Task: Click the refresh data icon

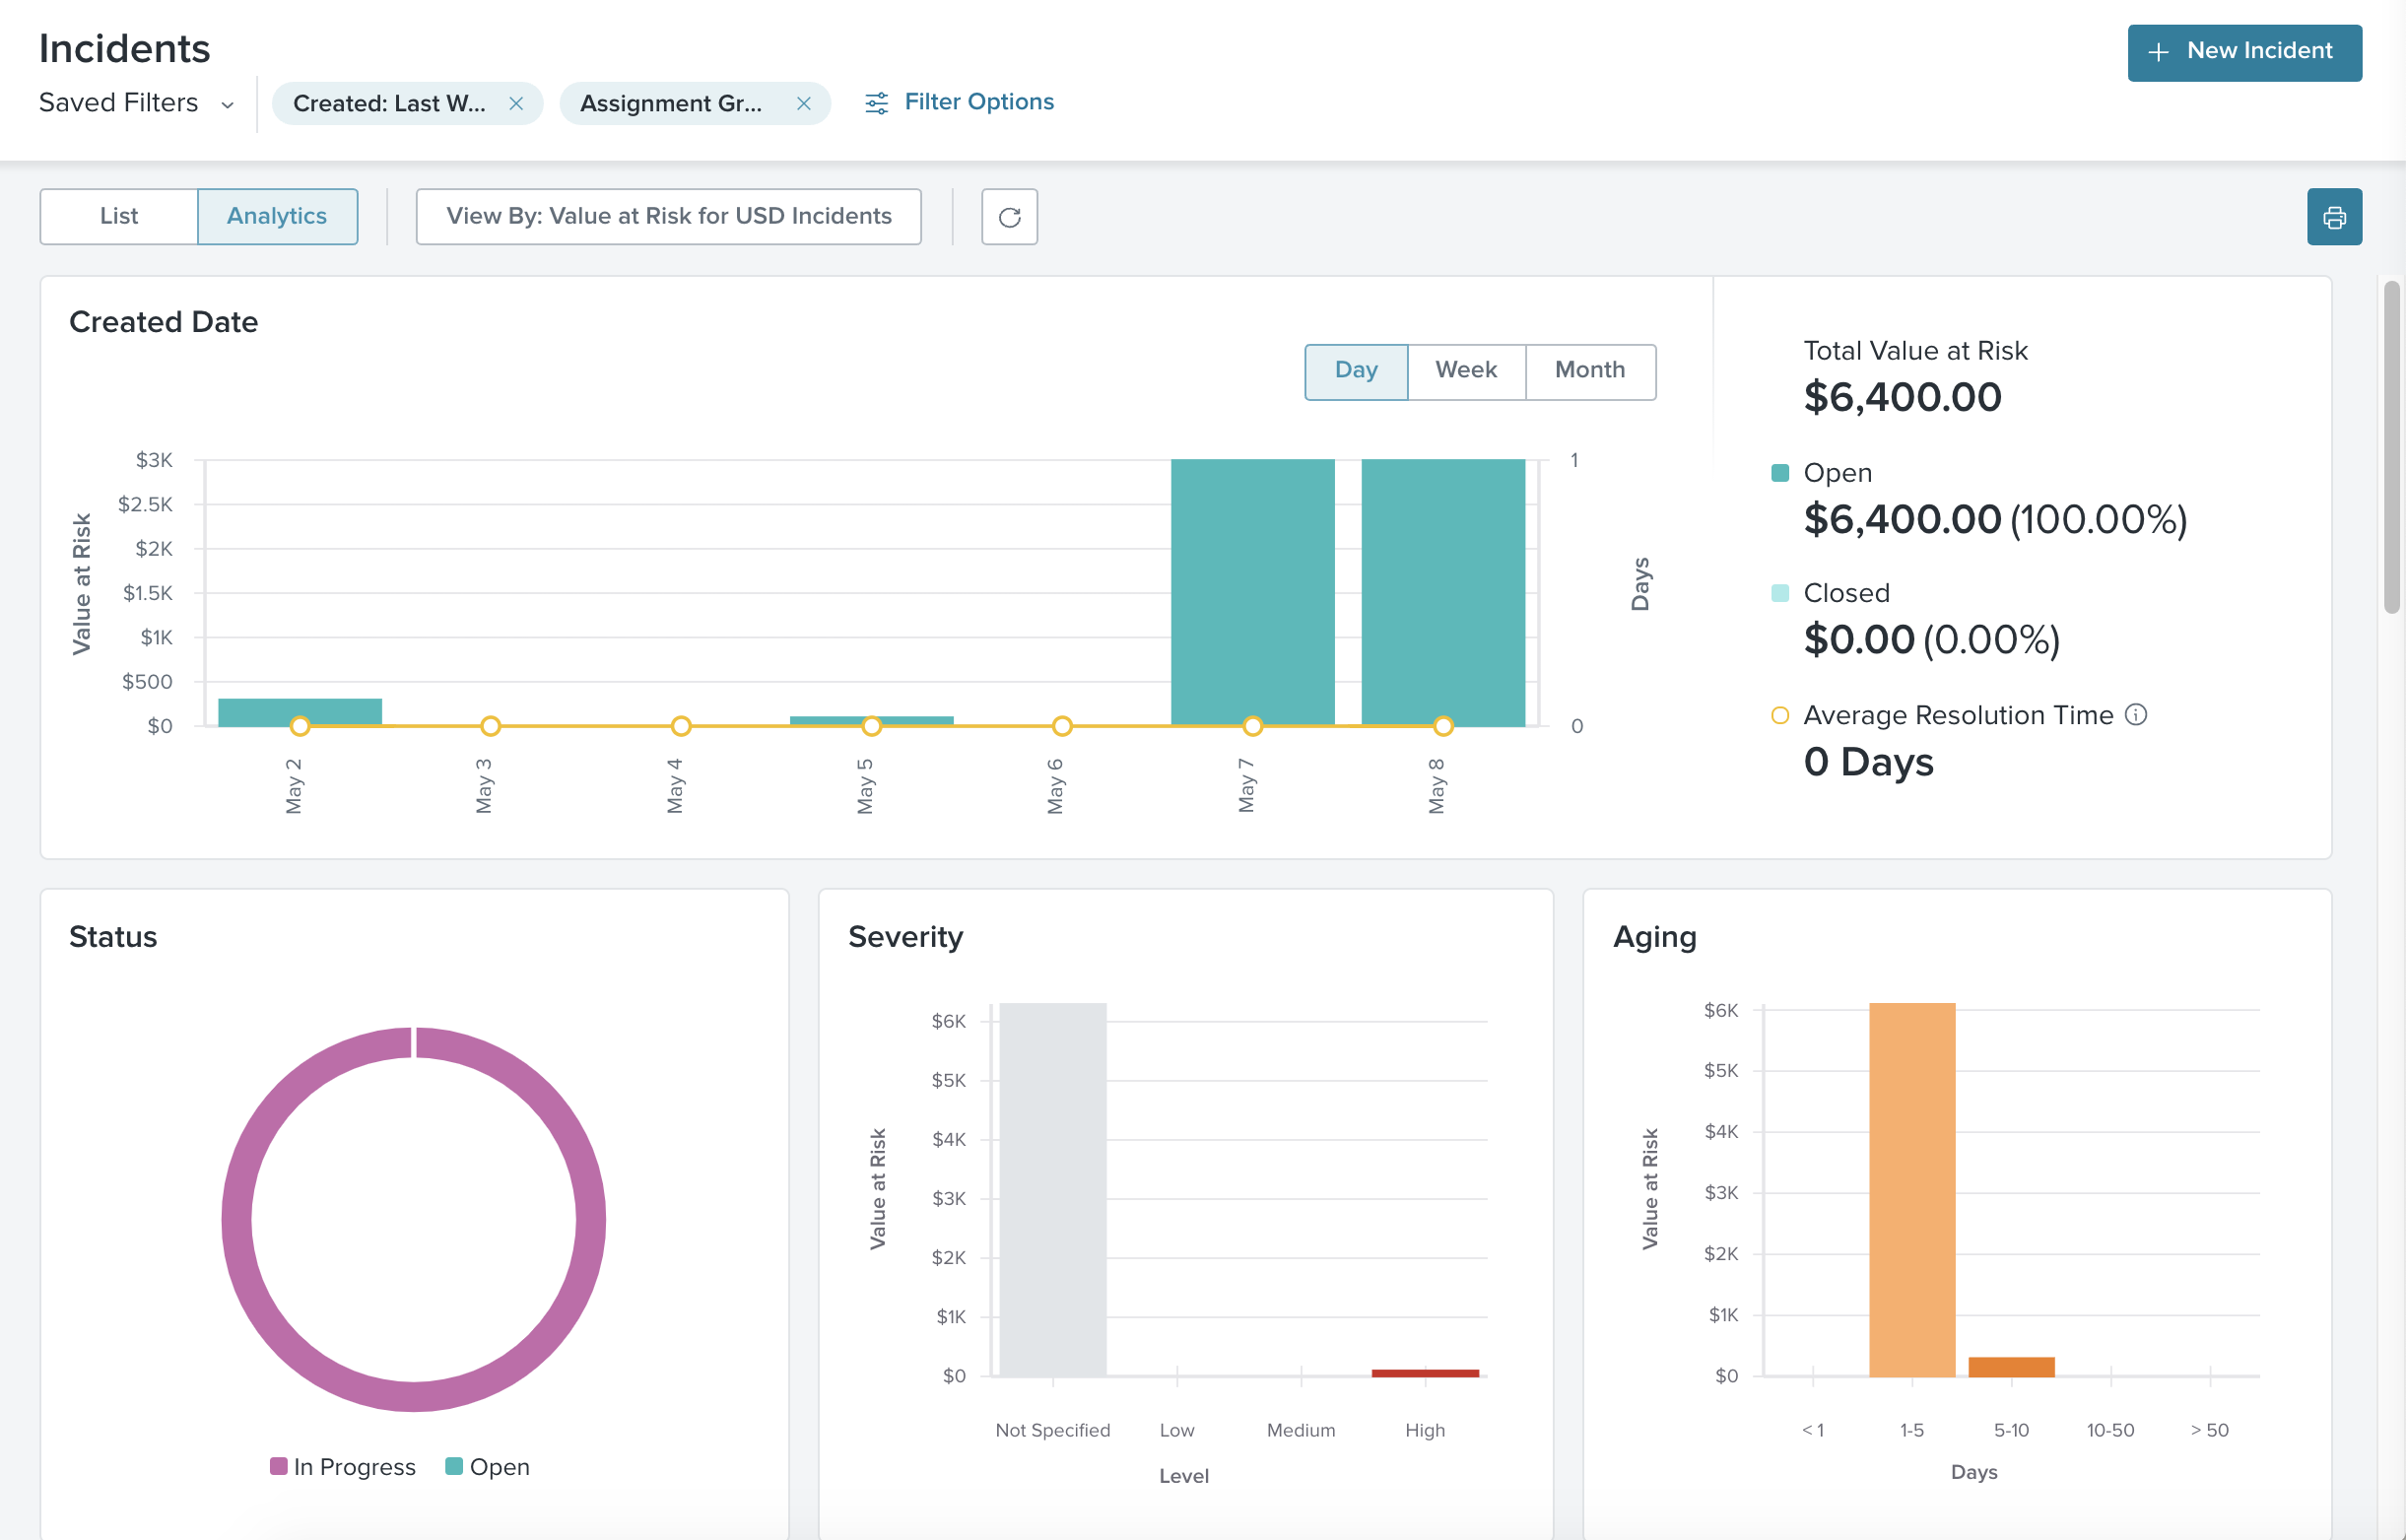Action: point(1009,216)
